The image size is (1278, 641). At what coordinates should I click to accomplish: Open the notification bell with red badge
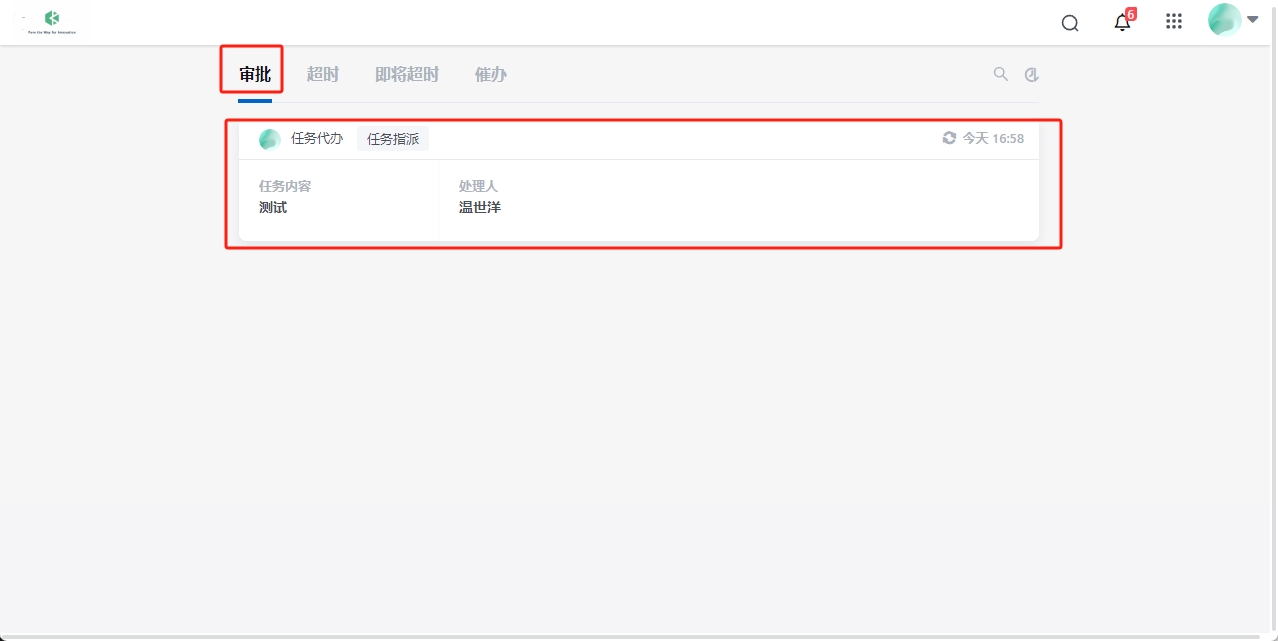click(1121, 22)
